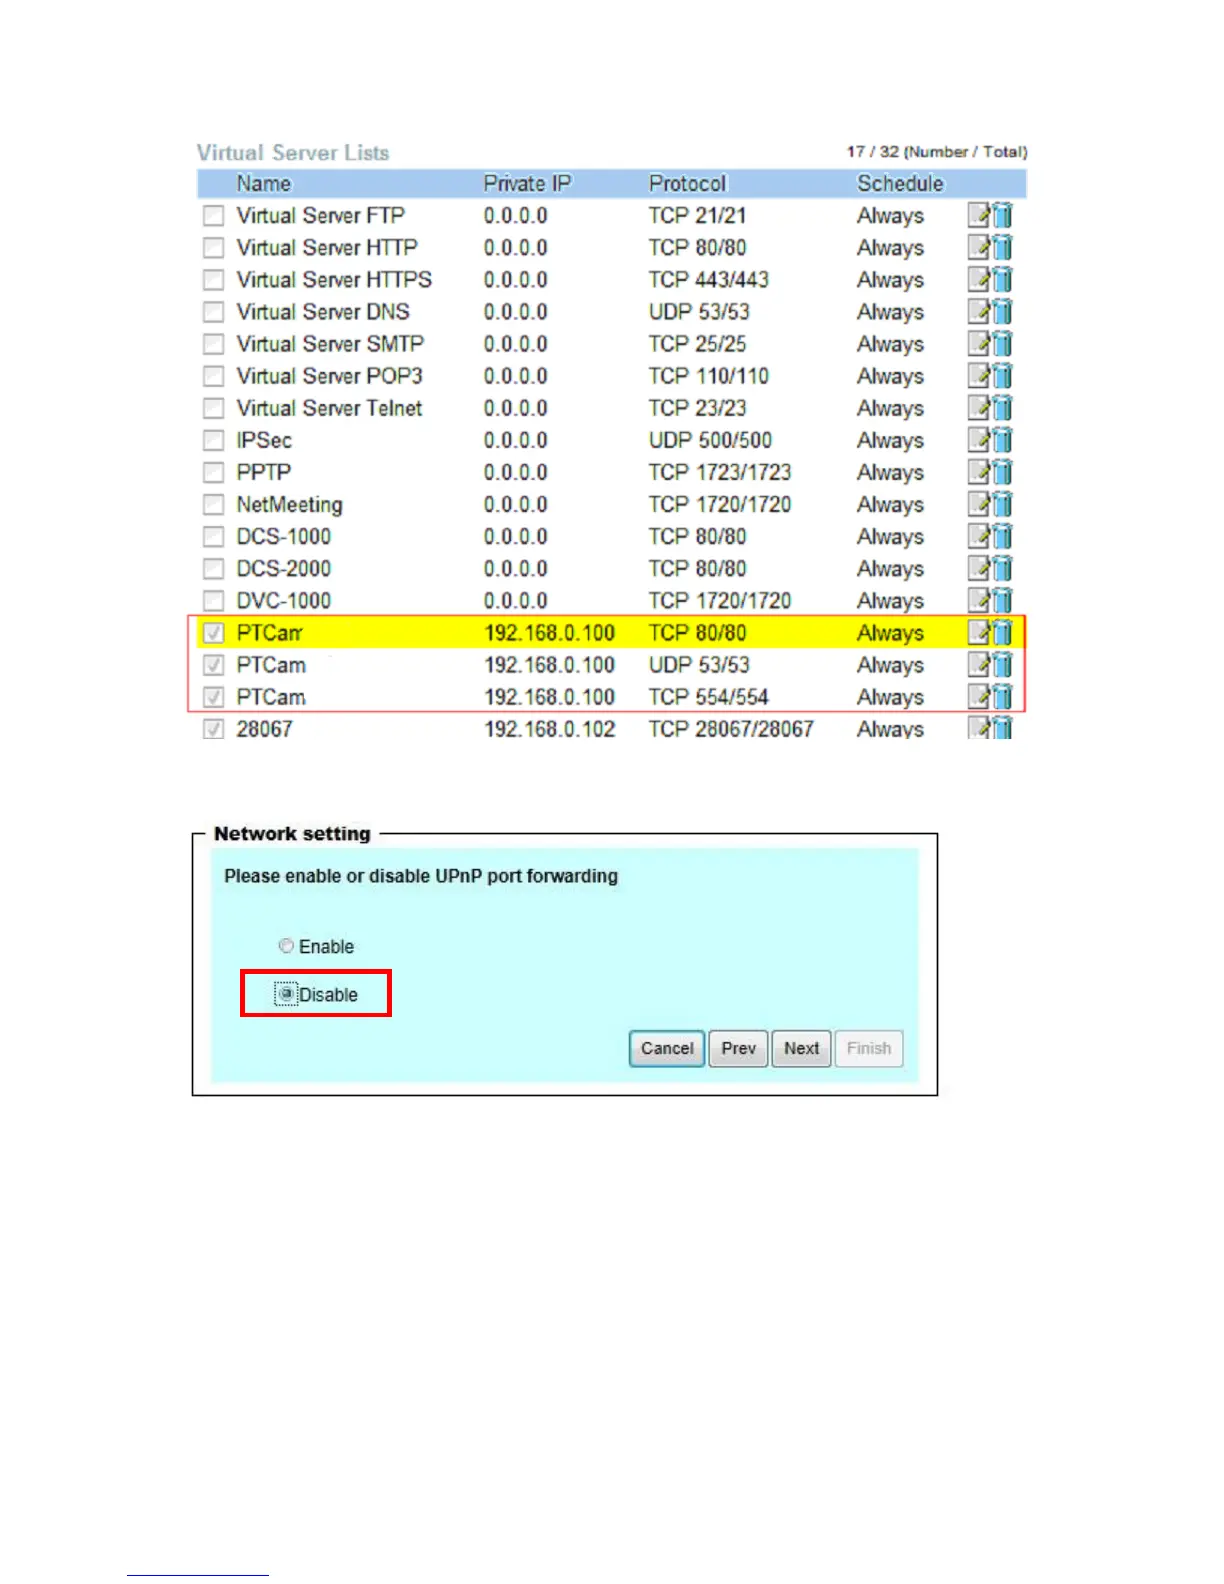Screen dimensions: 1224x1584
Task: Click the TCP 443/443 protocol cell
Action: 709,279
